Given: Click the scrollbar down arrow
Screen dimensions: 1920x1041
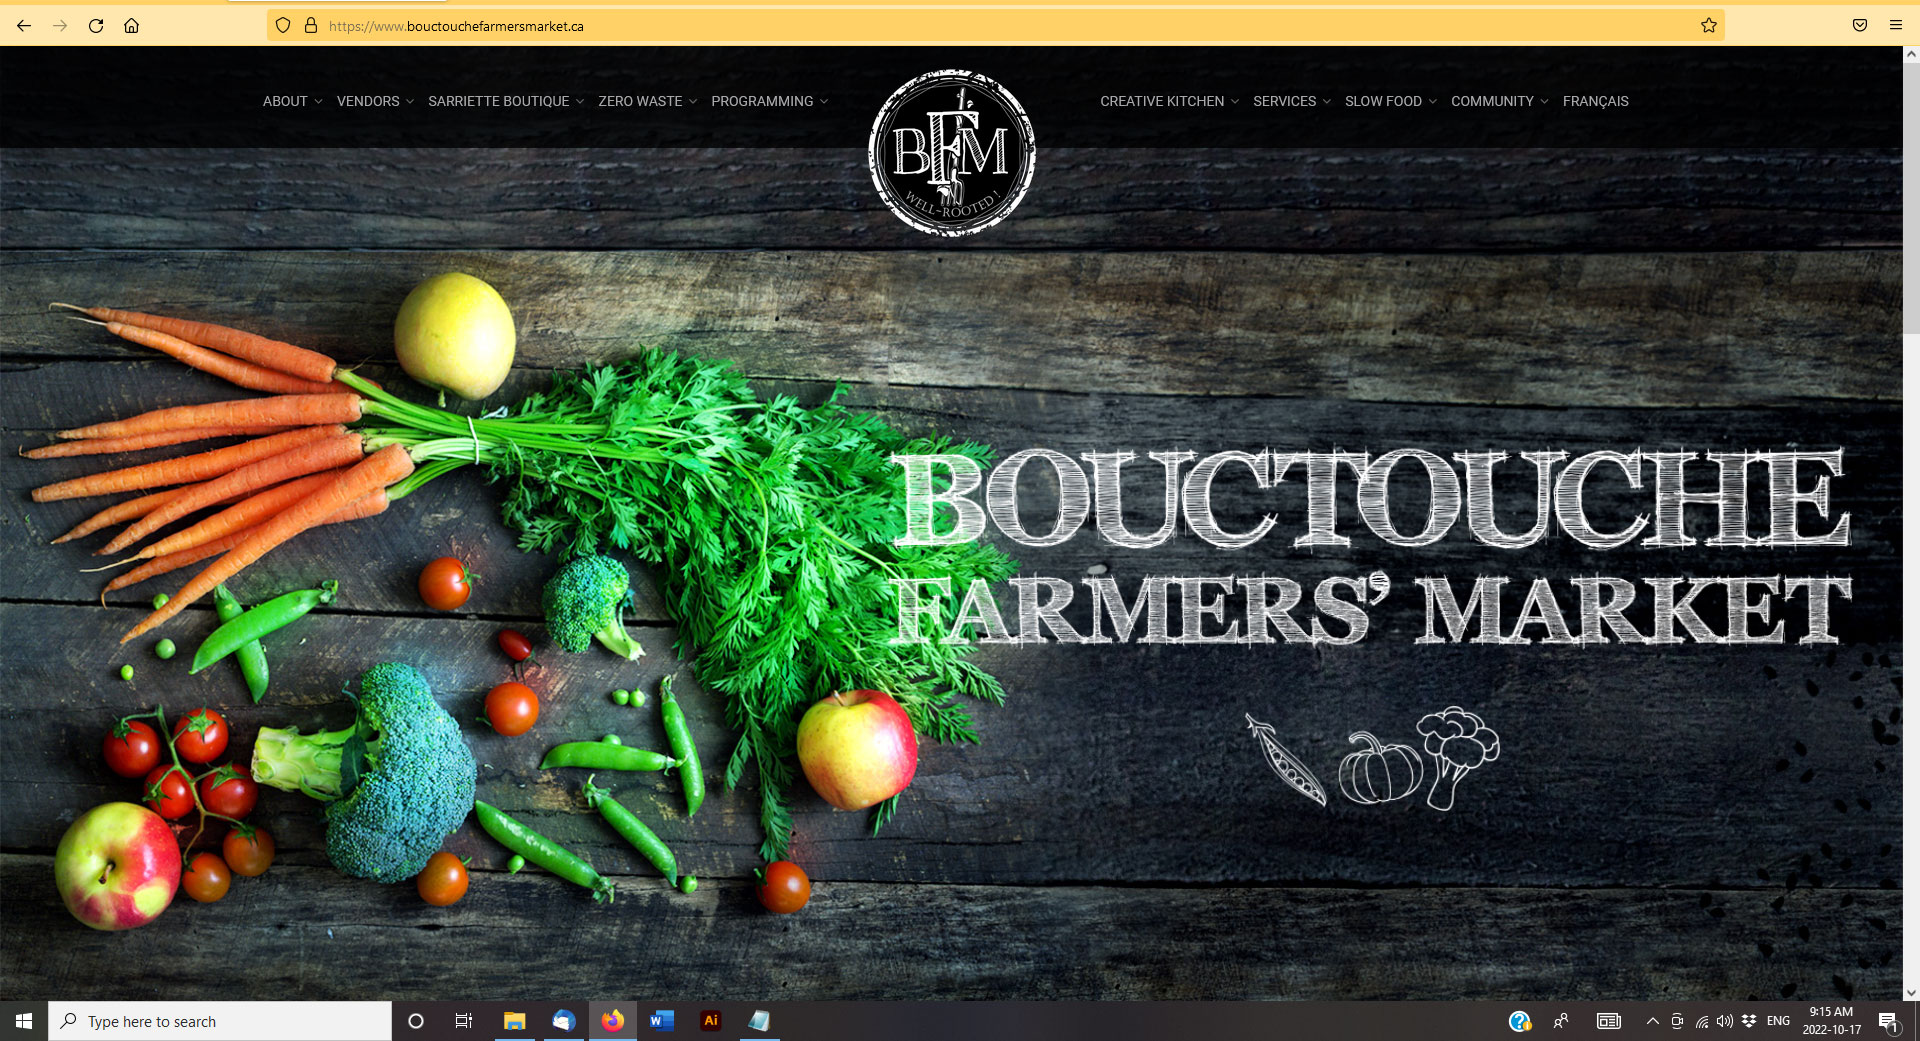Looking at the screenshot, I should click(1911, 993).
